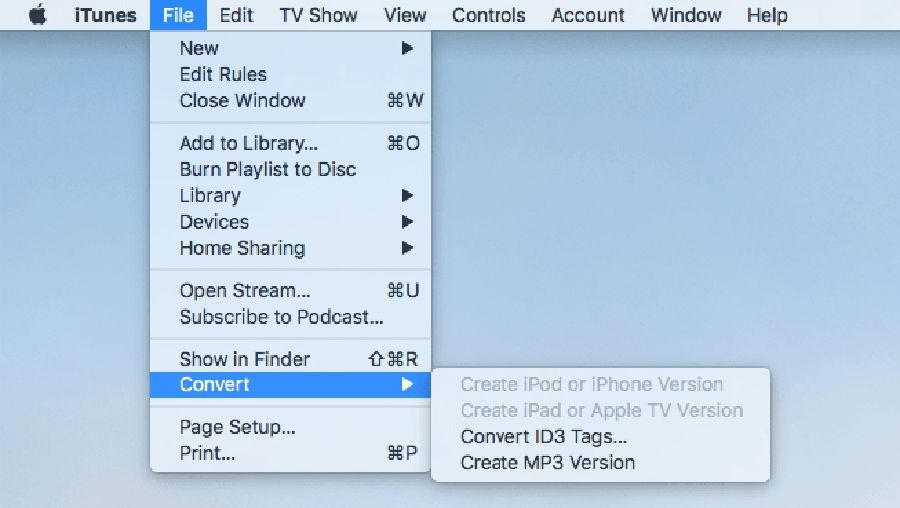Open the Account menu
The width and height of the screenshot is (900, 508).
588,15
